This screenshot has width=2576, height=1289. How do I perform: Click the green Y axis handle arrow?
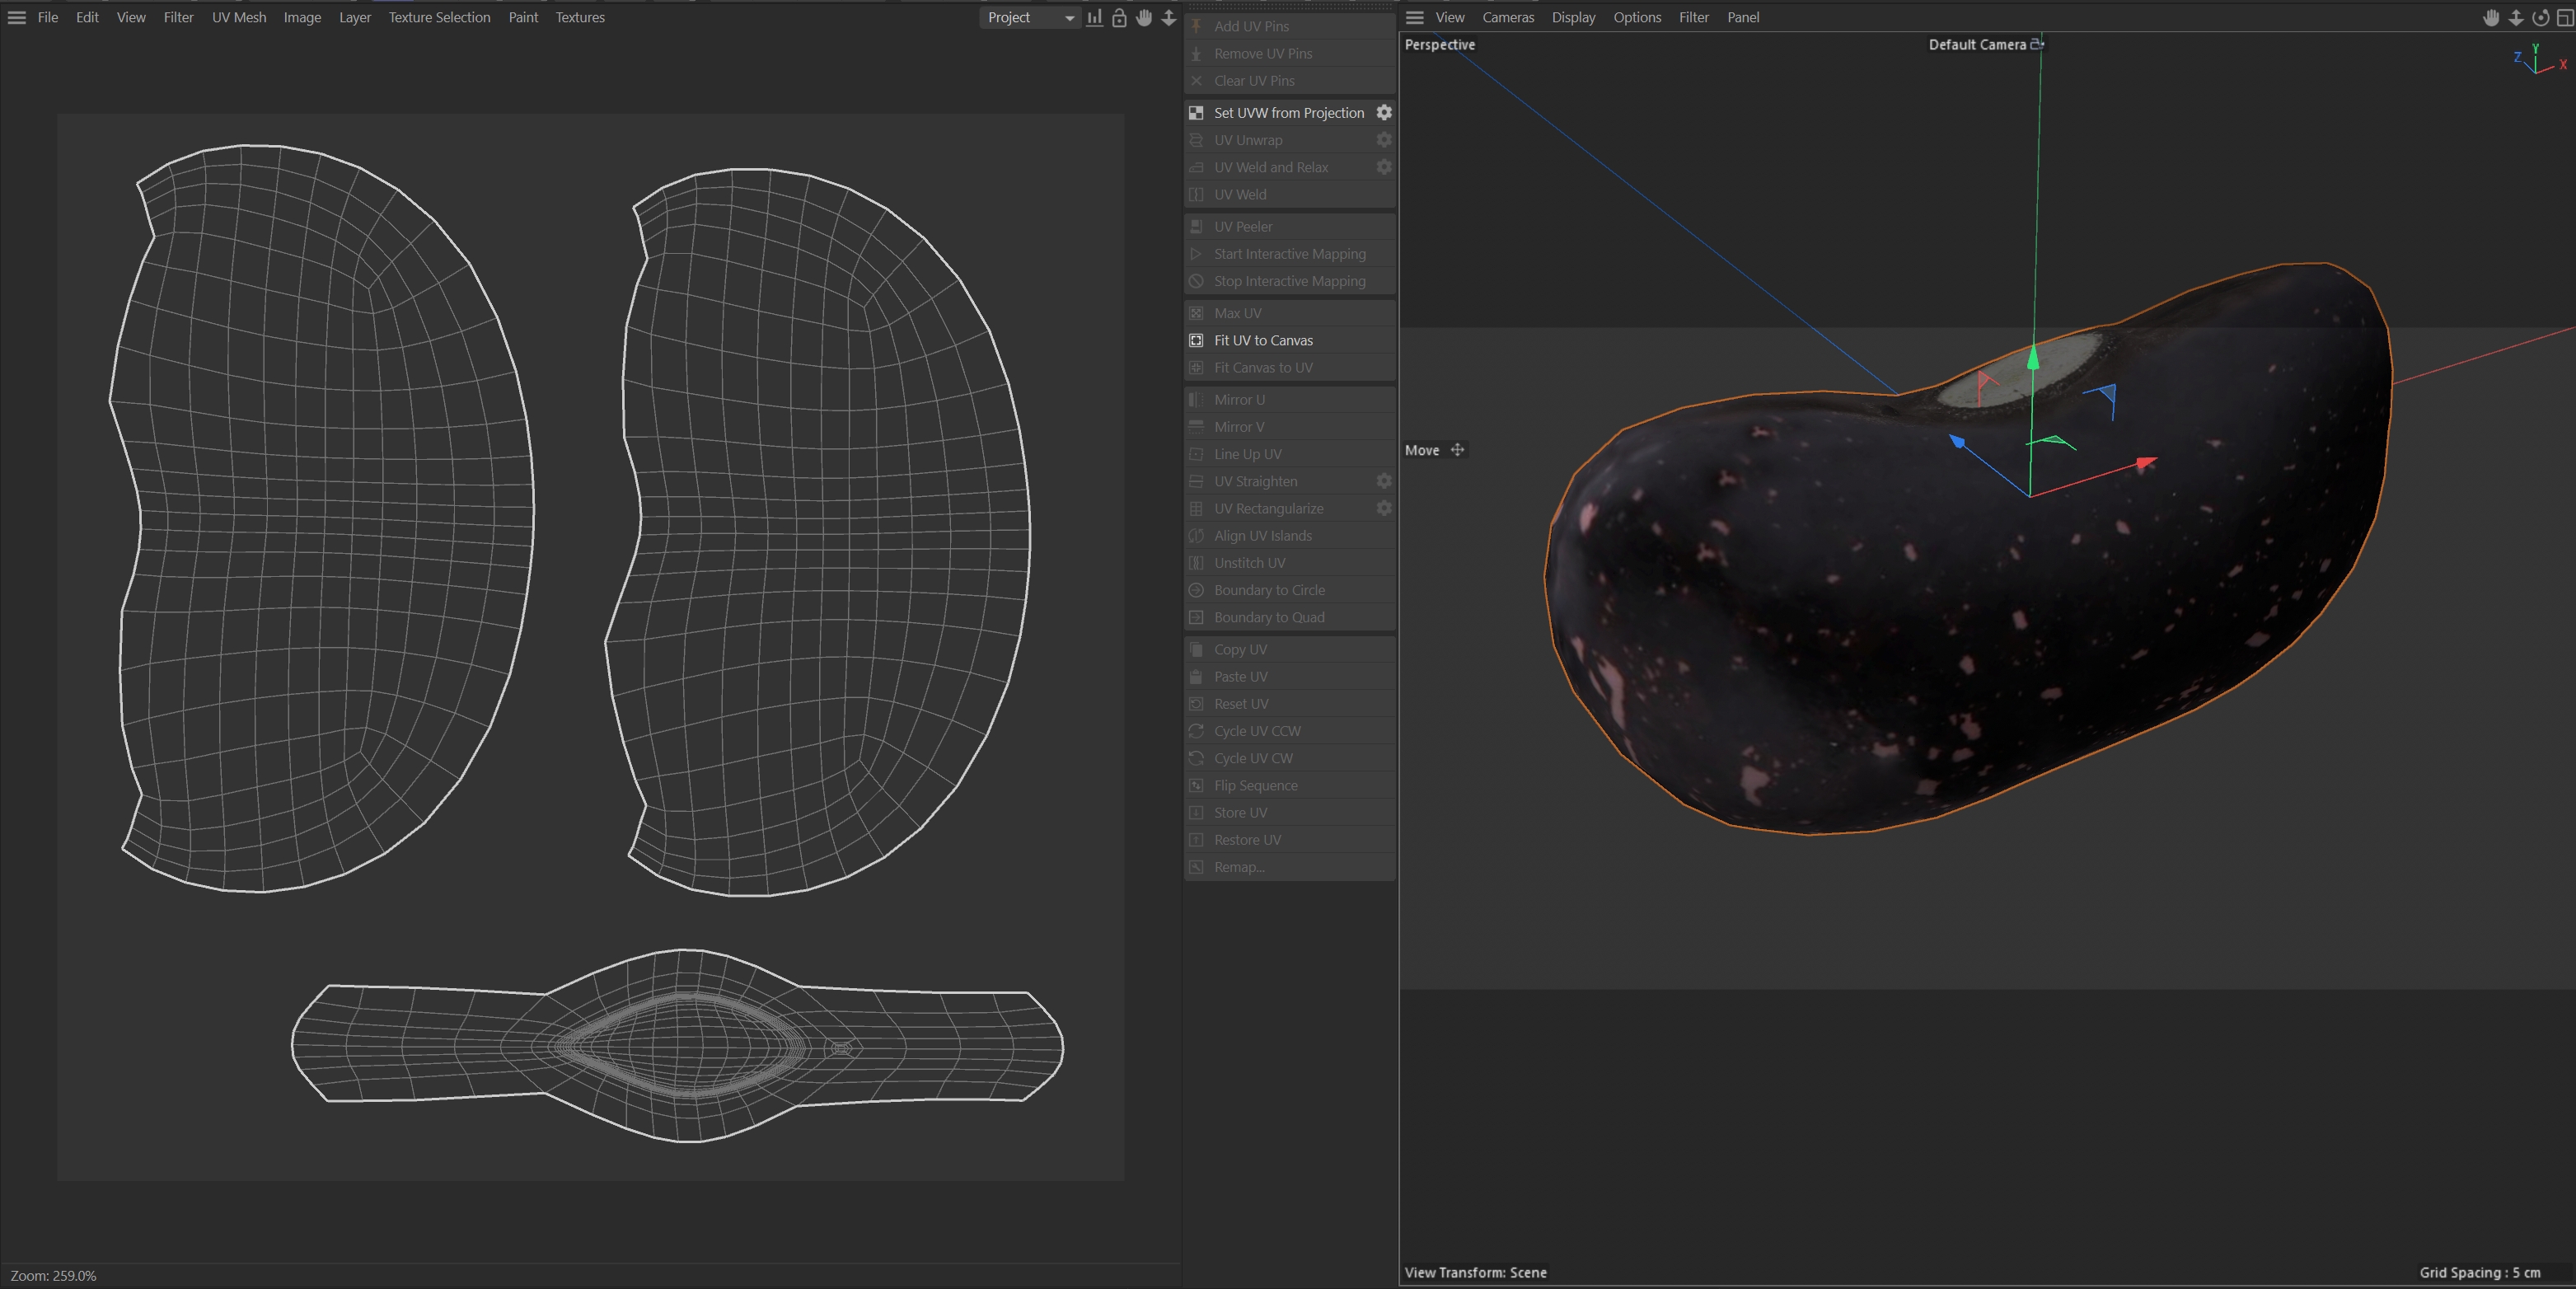coord(2033,357)
